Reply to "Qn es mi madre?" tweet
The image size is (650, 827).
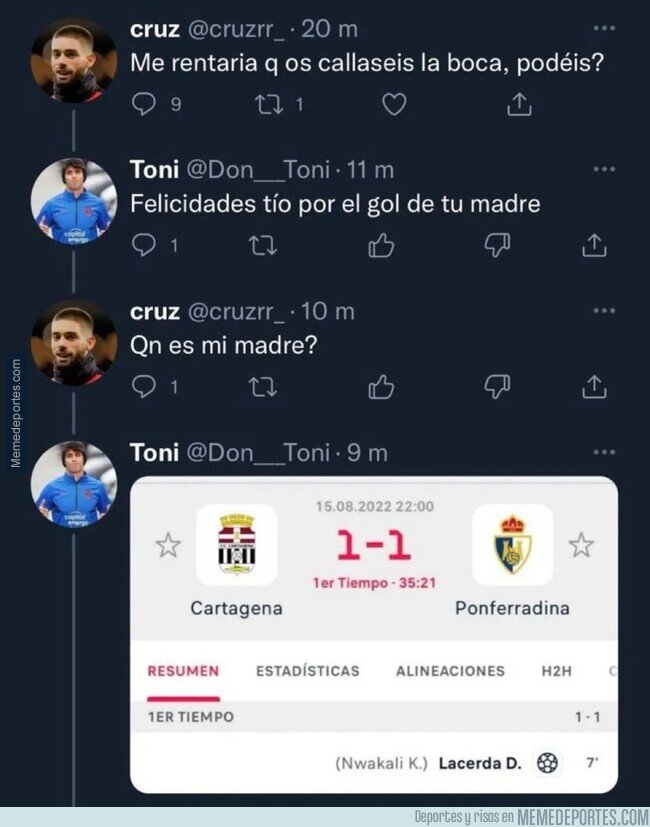(x=144, y=385)
